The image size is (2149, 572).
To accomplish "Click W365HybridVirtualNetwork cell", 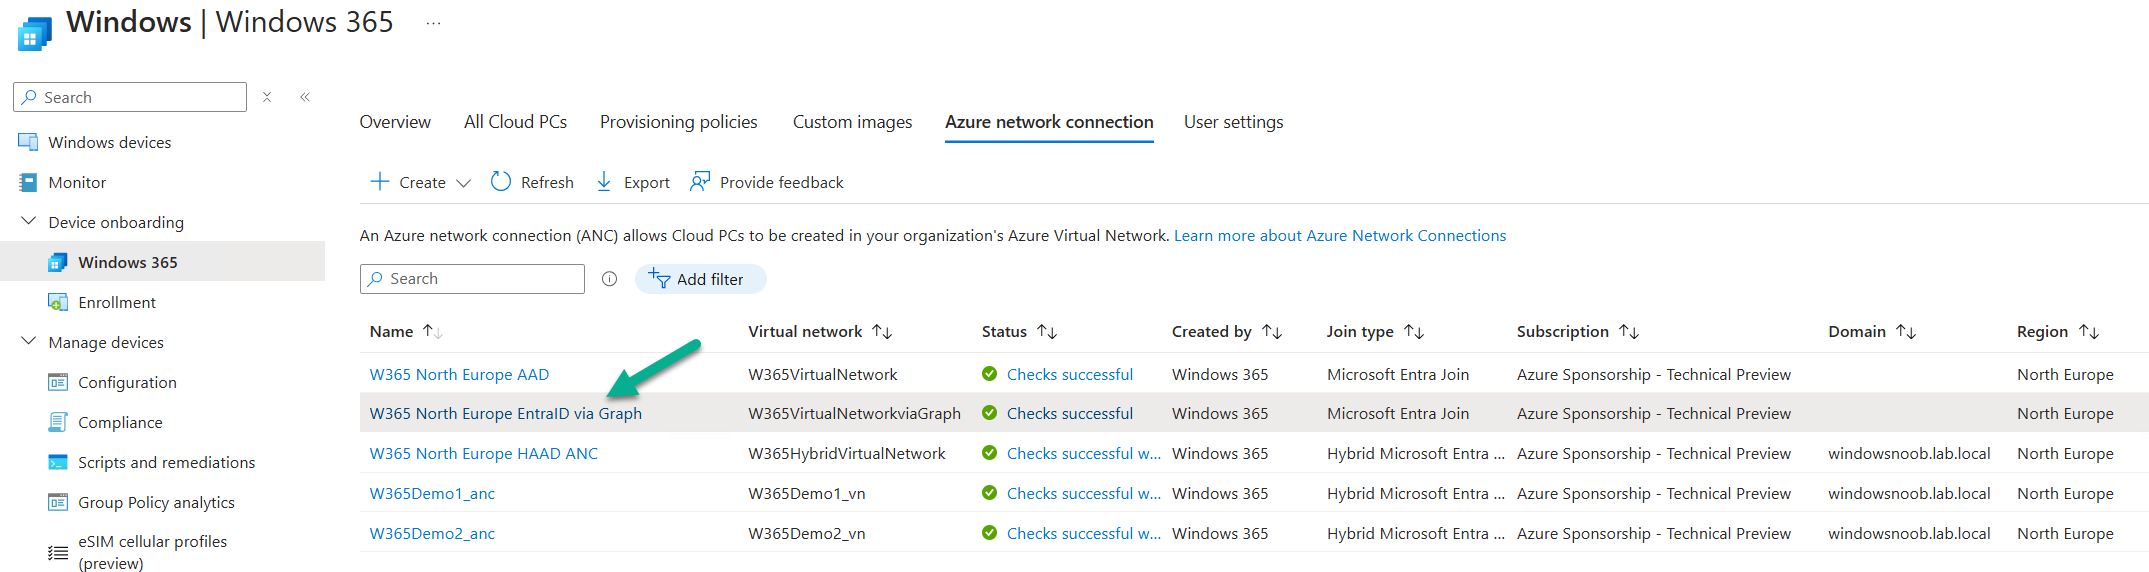I will (x=846, y=453).
